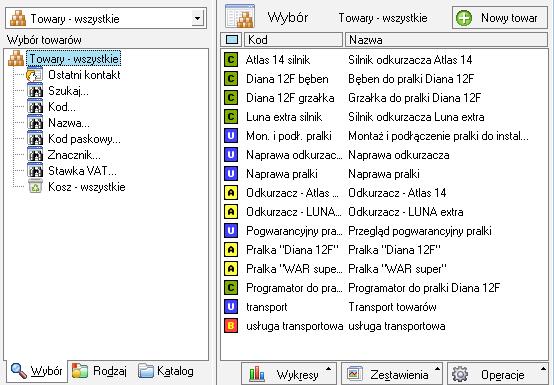Click binoculars icon next to Szukaj...
Image resolution: width=554 pixels, height=385 pixels.
(x=35, y=91)
